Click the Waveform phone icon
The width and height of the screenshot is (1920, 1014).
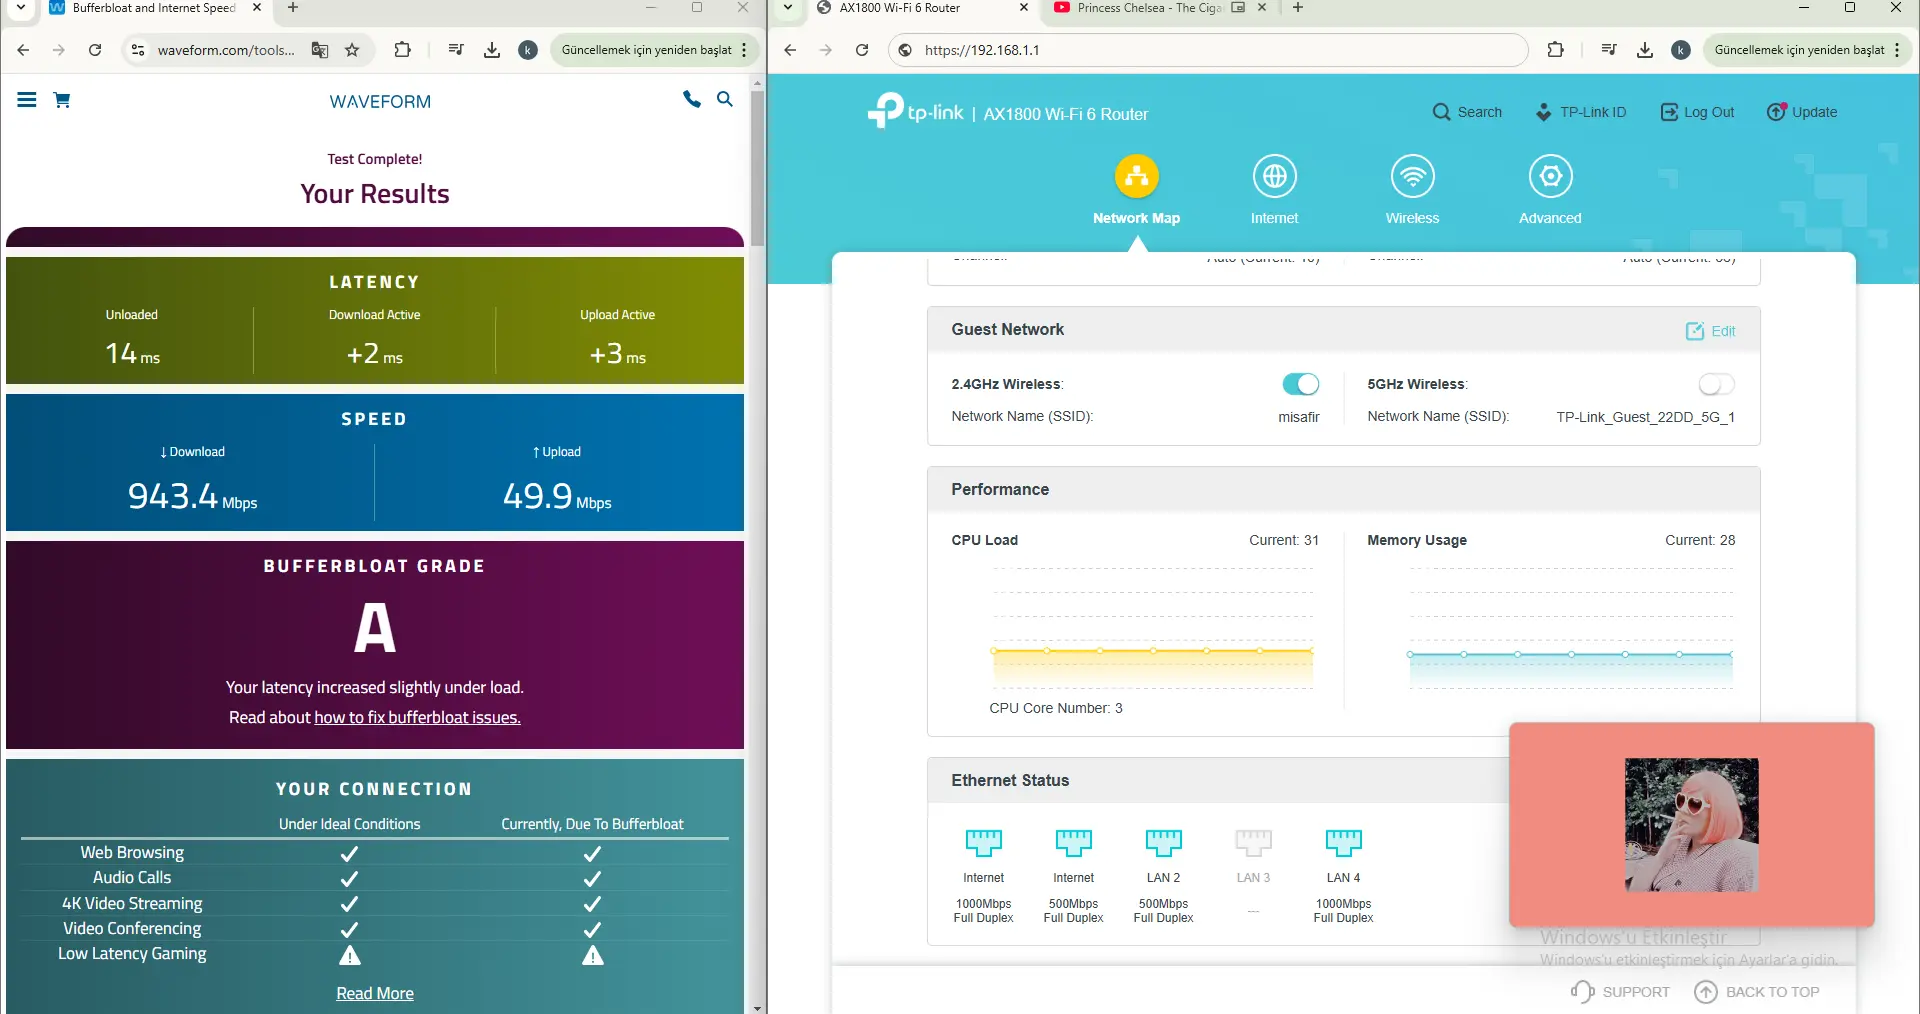point(691,99)
